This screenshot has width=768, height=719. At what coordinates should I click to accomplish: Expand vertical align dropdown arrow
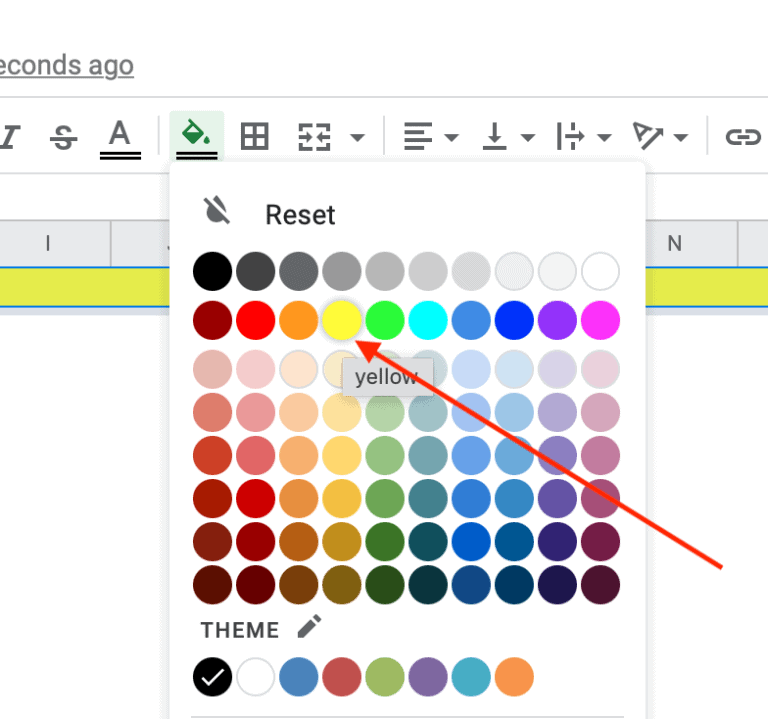pos(528,137)
